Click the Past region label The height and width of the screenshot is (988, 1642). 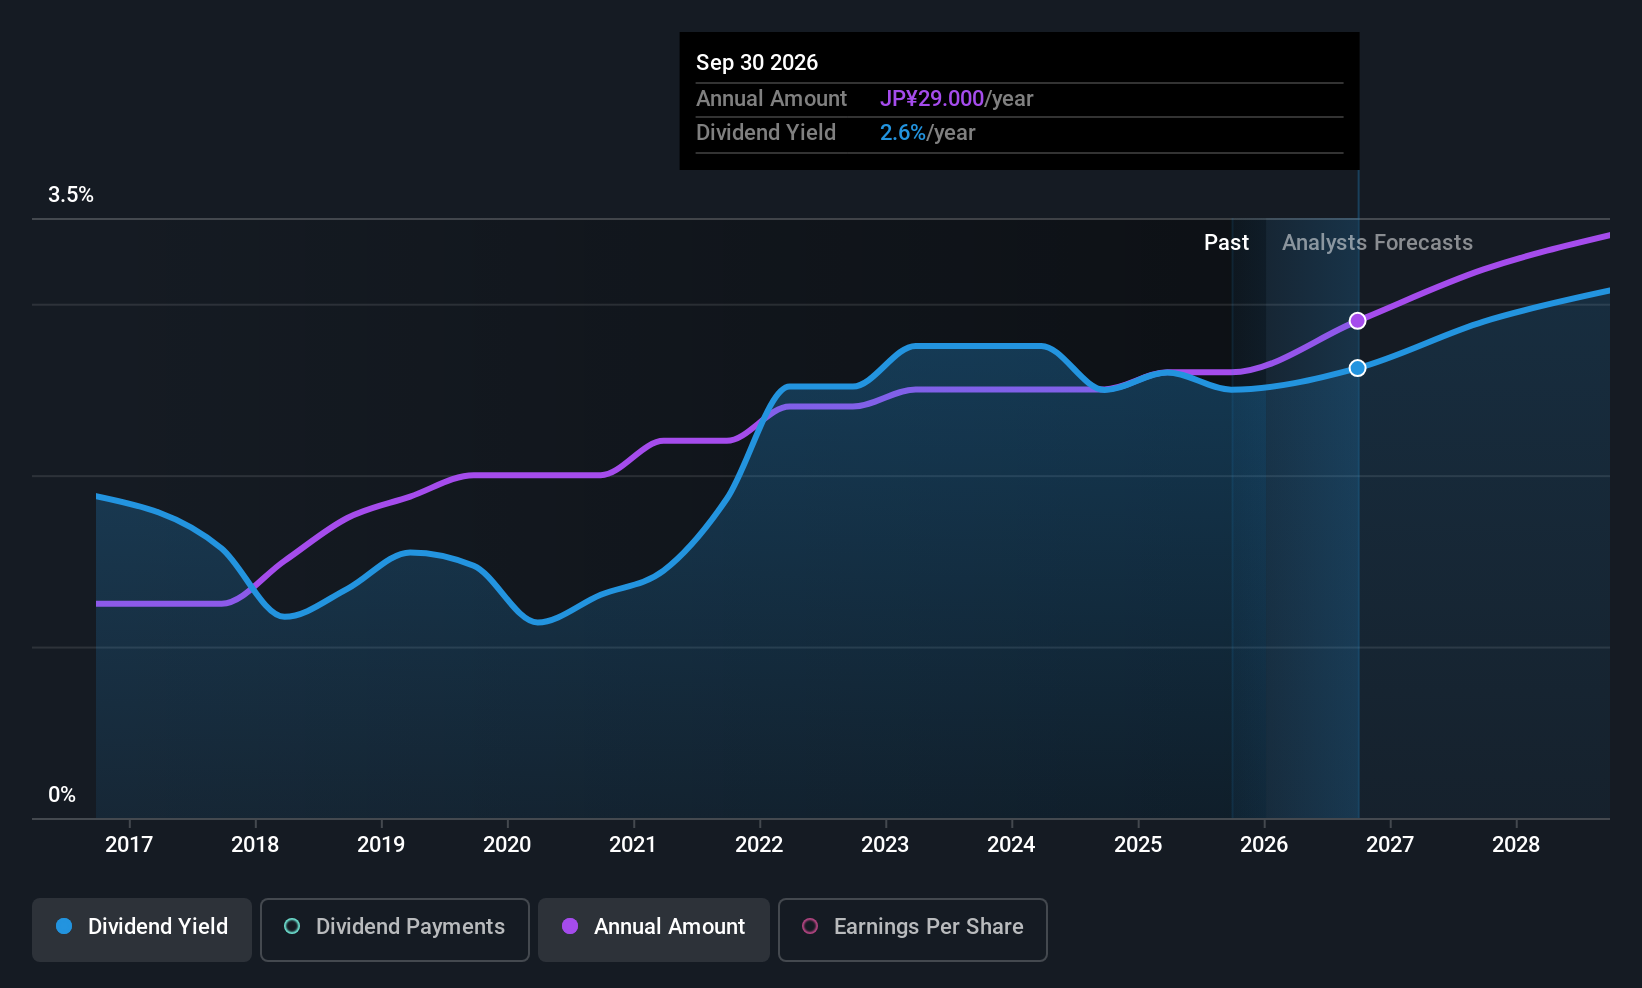1226,243
